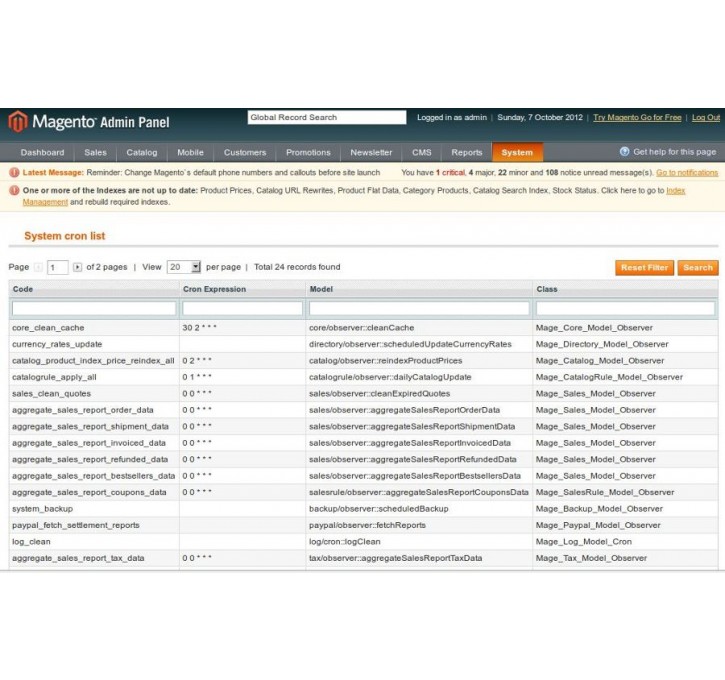Open the CMS menu
The width and height of the screenshot is (725, 680).
click(421, 153)
